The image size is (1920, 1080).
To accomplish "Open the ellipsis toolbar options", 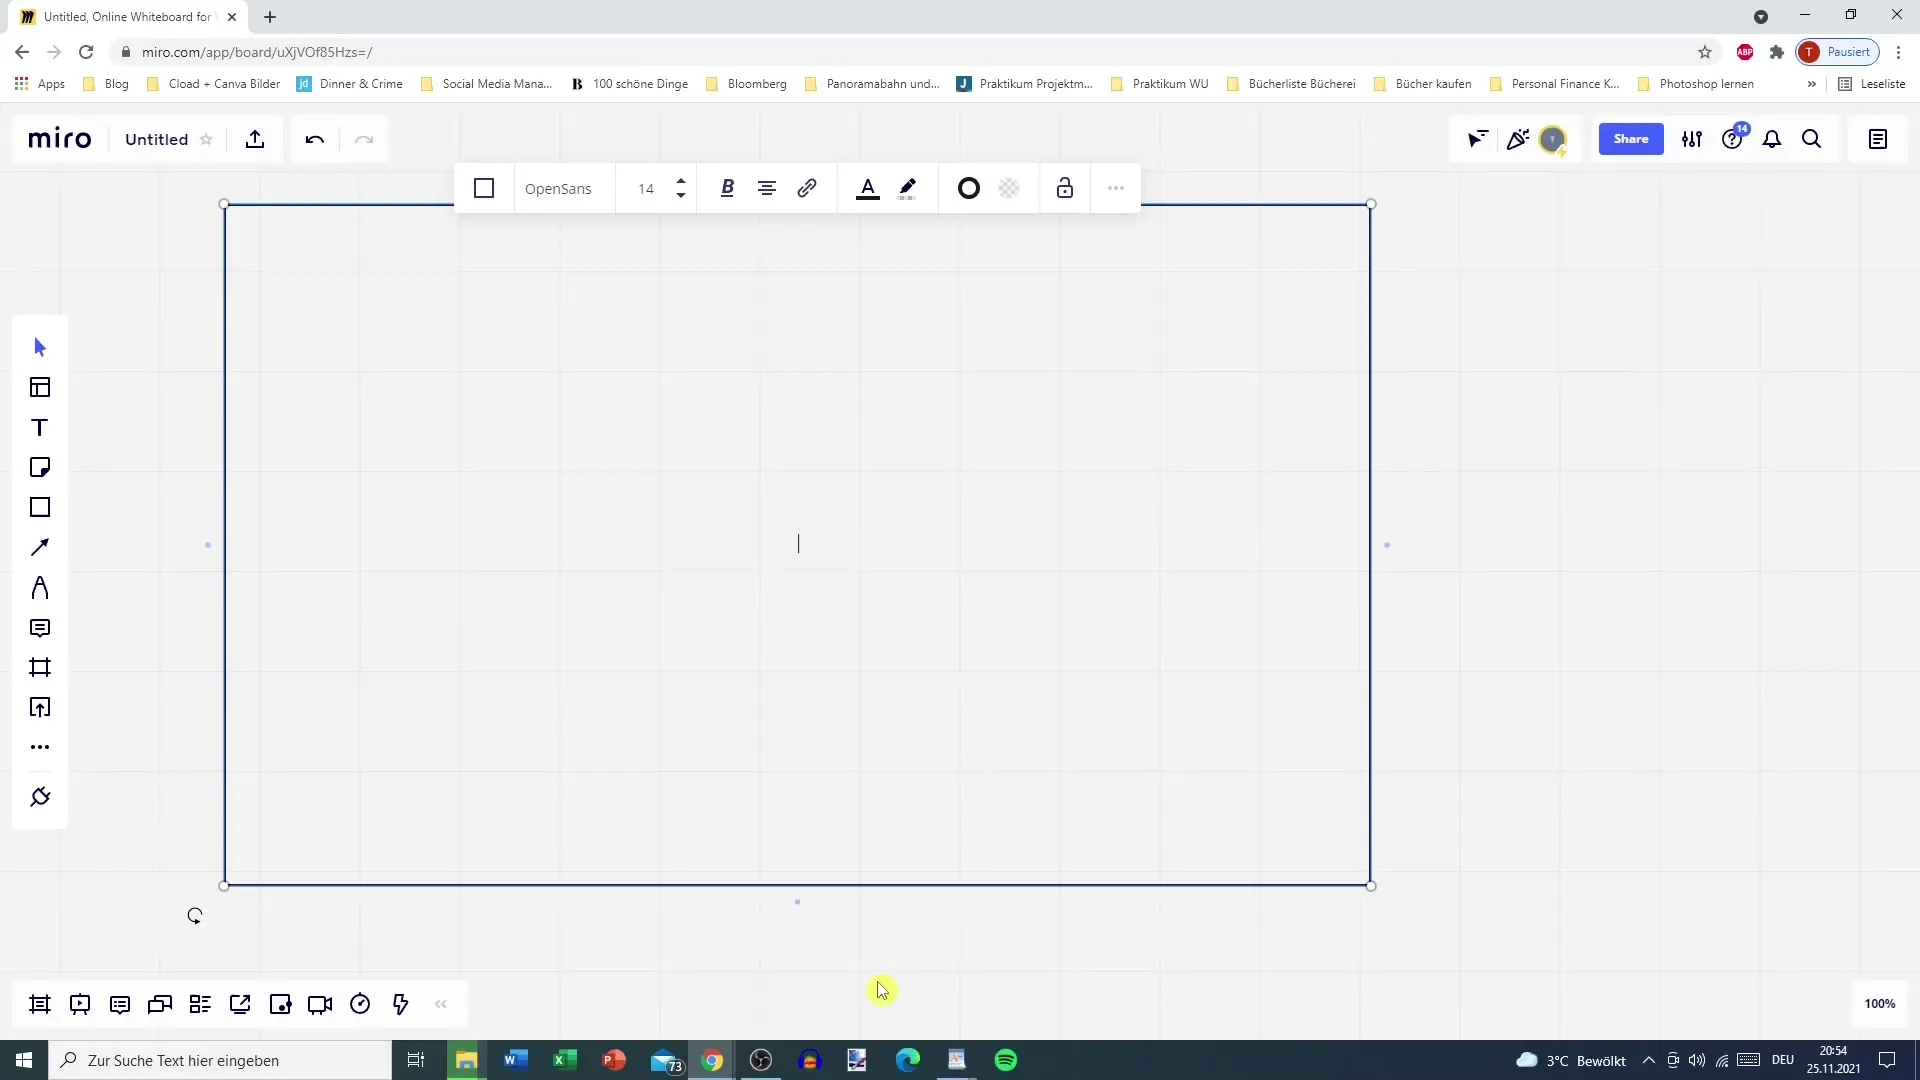I will [x=1118, y=187].
